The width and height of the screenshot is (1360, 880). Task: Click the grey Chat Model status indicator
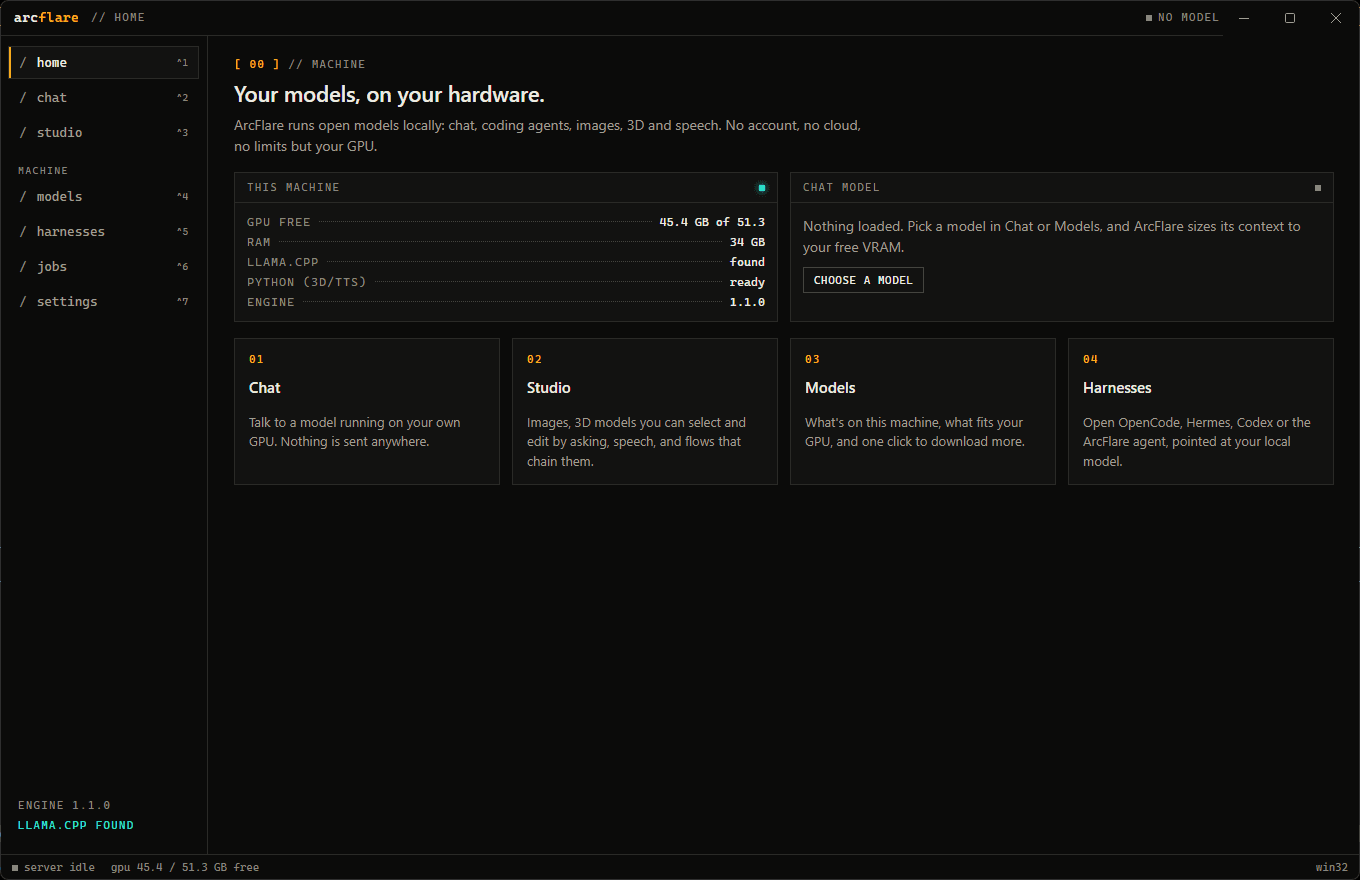(1318, 187)
